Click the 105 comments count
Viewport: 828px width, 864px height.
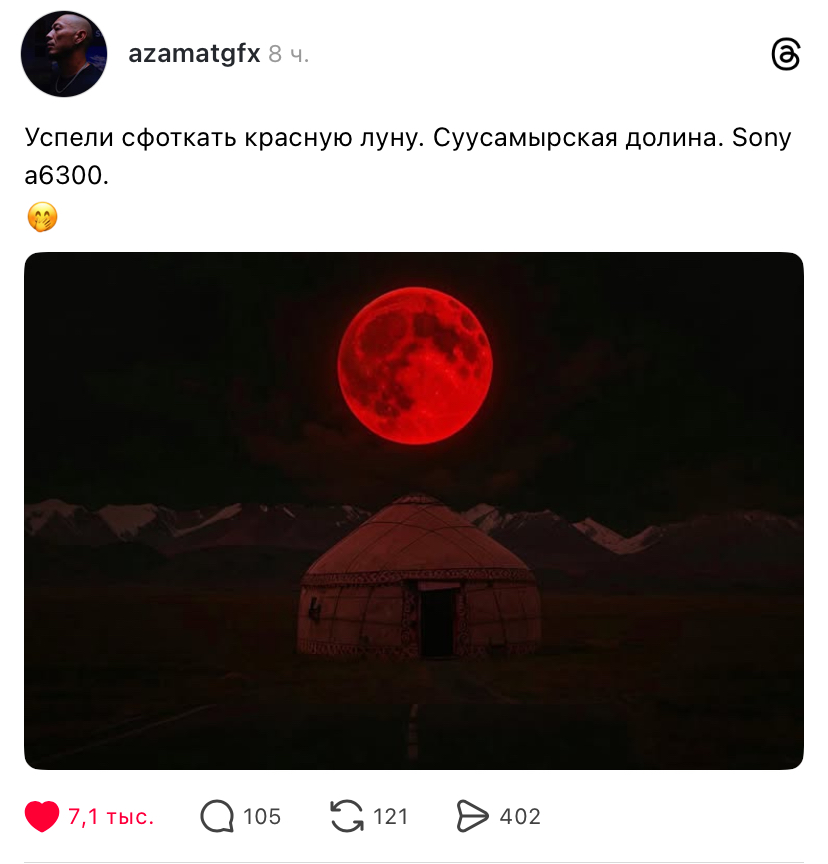pyautogui.click(x=262, y=817)
